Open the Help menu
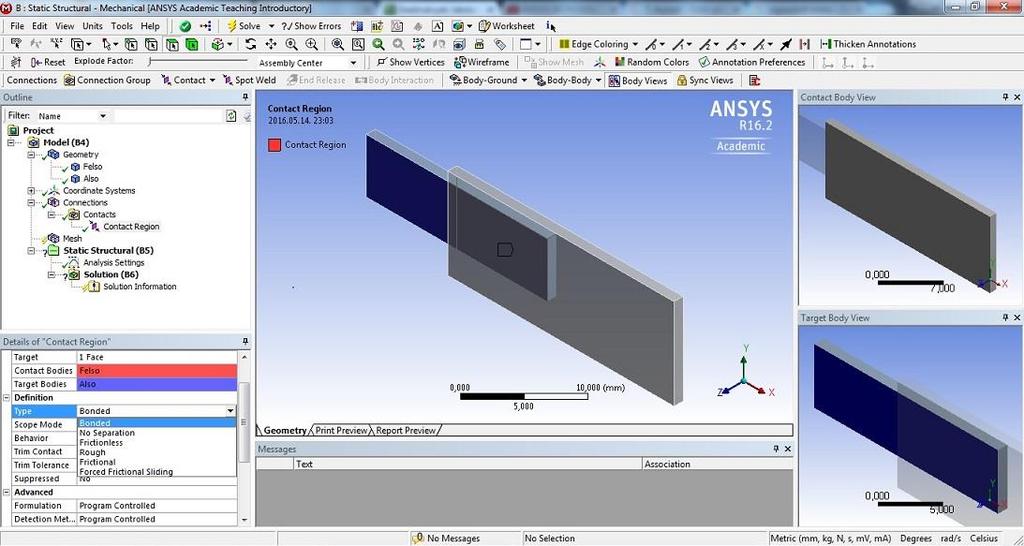This screenshot has width=1024, height=546. [x=150, y=26]
